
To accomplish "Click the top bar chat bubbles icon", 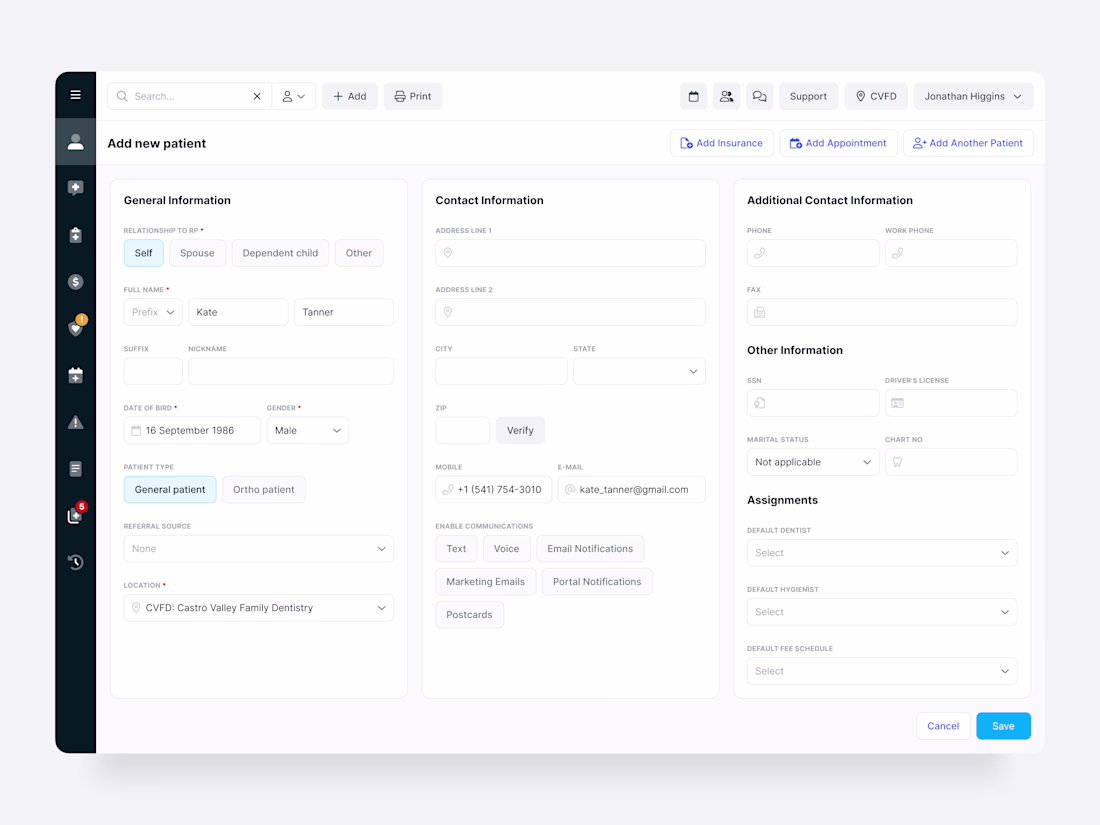I will [759, 96].
